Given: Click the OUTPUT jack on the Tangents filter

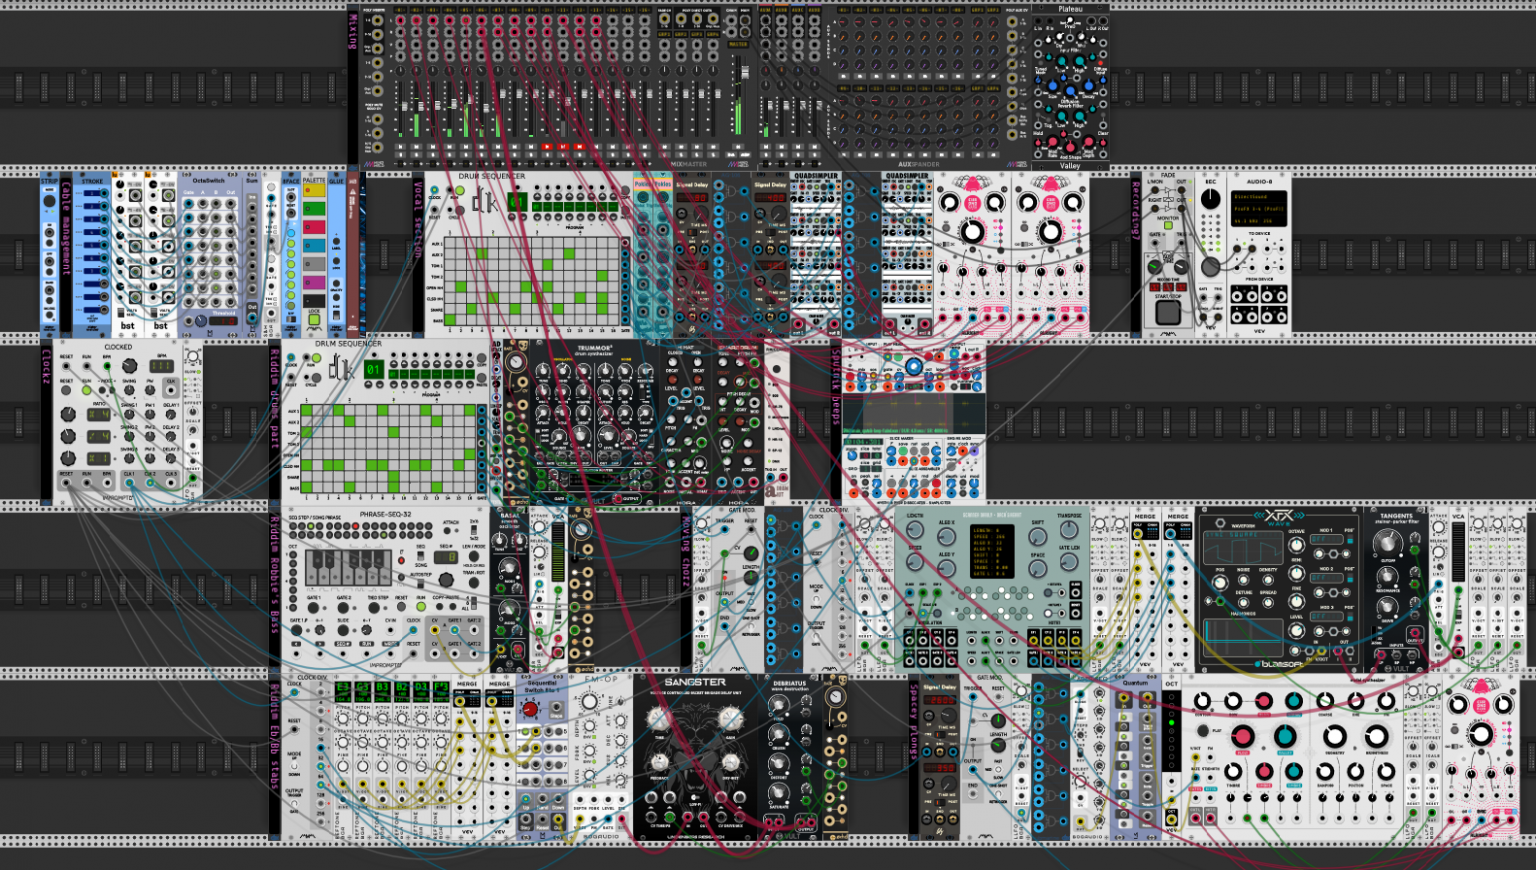Looking at the screenshot, I should [1415, 634].
